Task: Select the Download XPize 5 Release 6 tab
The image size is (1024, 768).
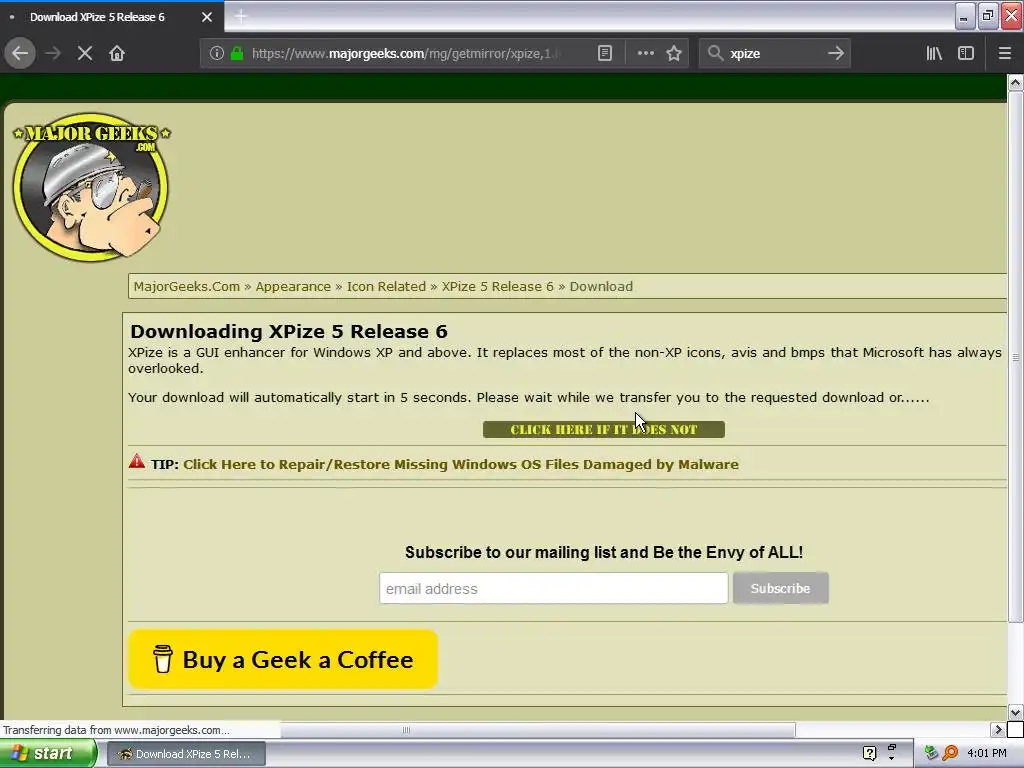Action: (x=112, y=17)
